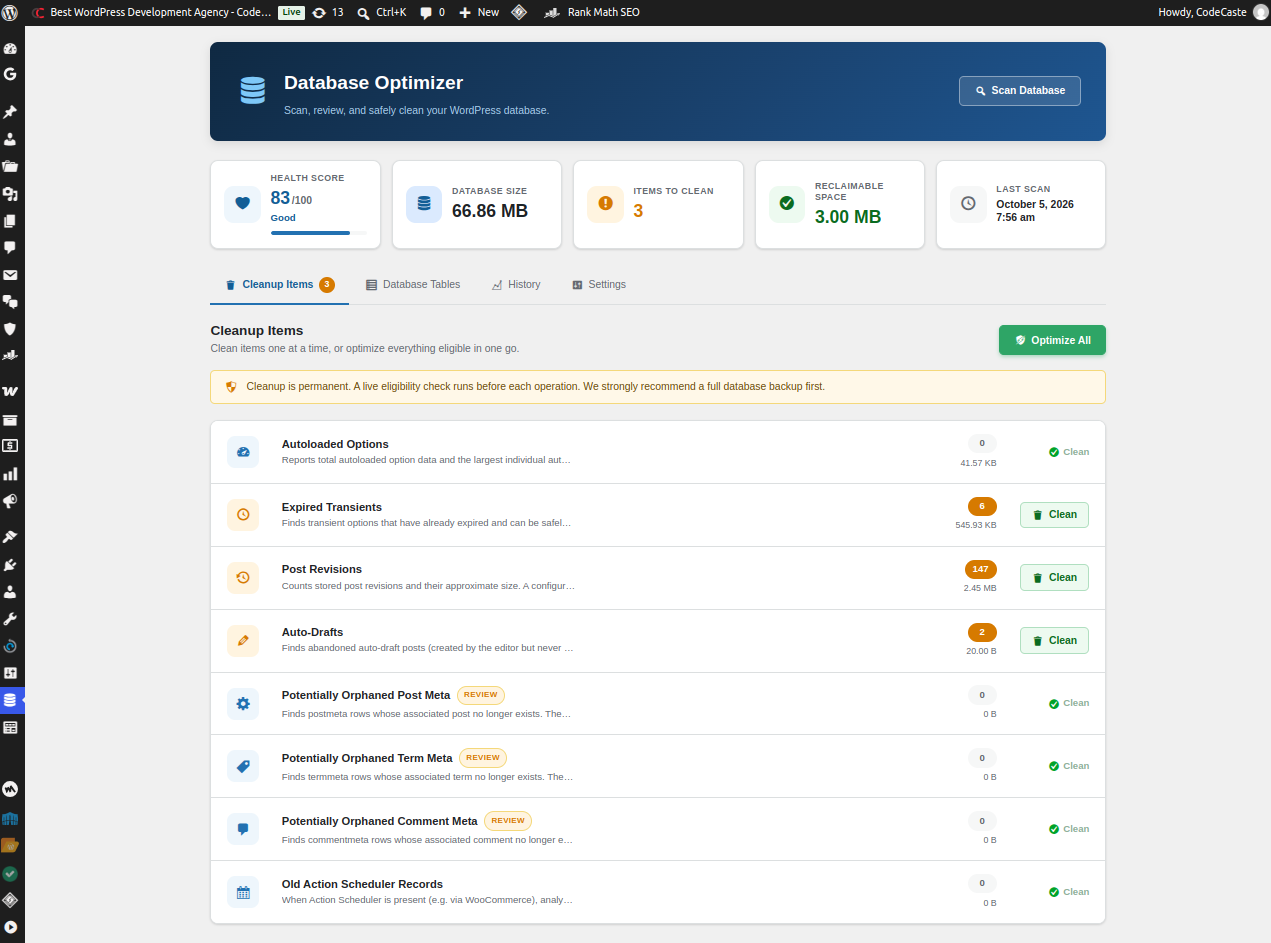The height and width of the screenshot is (943, 1271).
Task: Click the Orphaned Comment Meta bubble icon
Action: coord(243,829)
